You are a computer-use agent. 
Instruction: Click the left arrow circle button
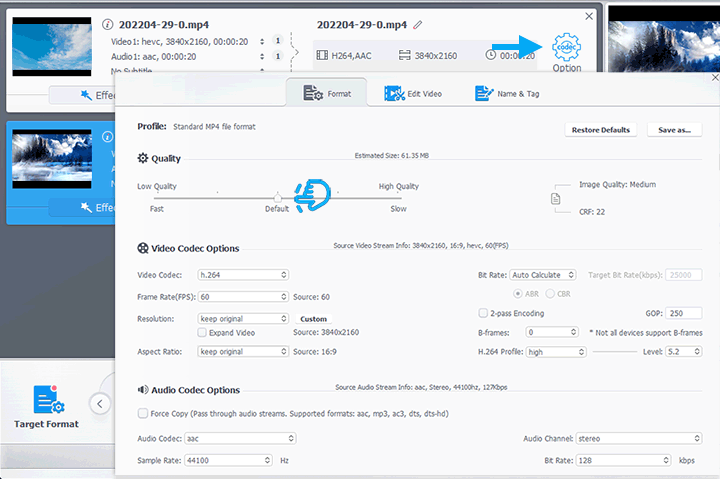point(100,404)
